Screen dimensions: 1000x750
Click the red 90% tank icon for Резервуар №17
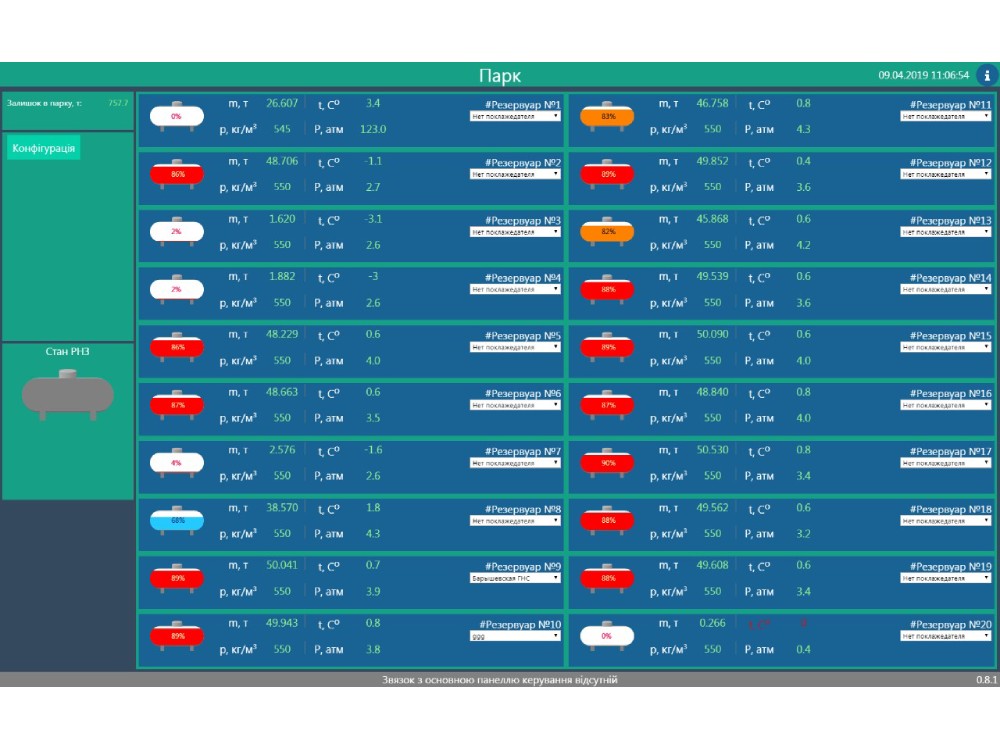pos(608,463)
